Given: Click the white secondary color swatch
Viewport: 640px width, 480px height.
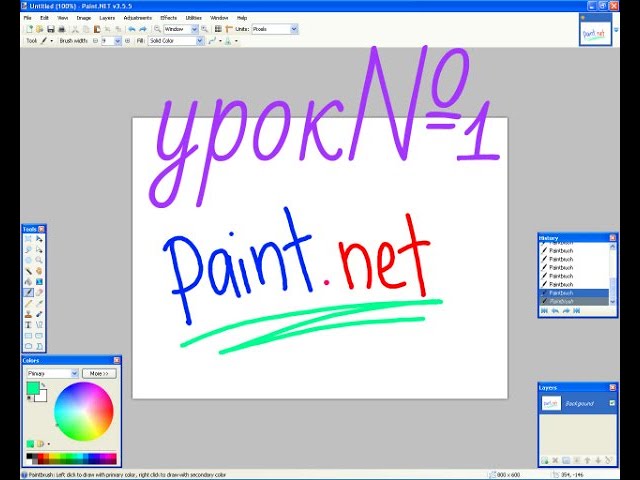Looking at the screenshot, I should pos(42,396).
